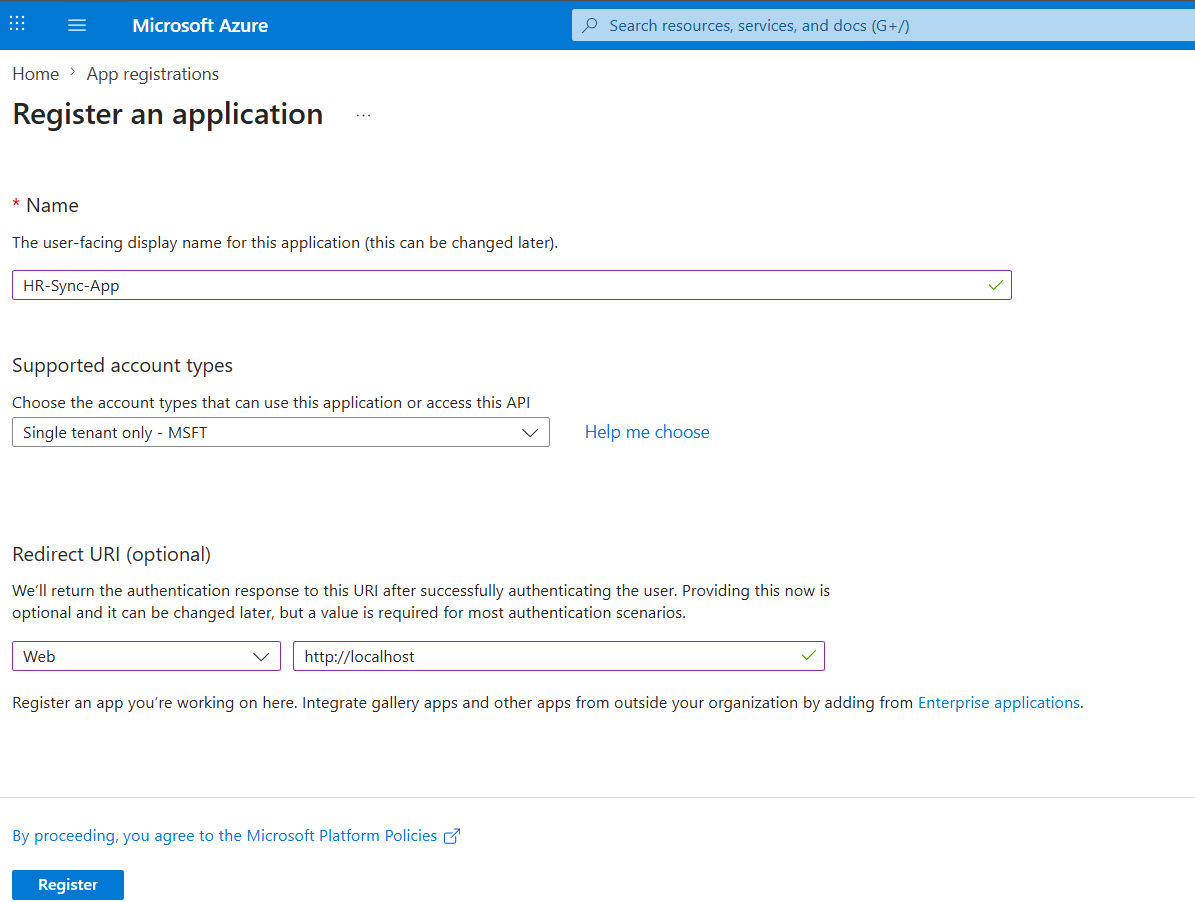
Task: Click the Help me choose link
Action: (647, 432)
